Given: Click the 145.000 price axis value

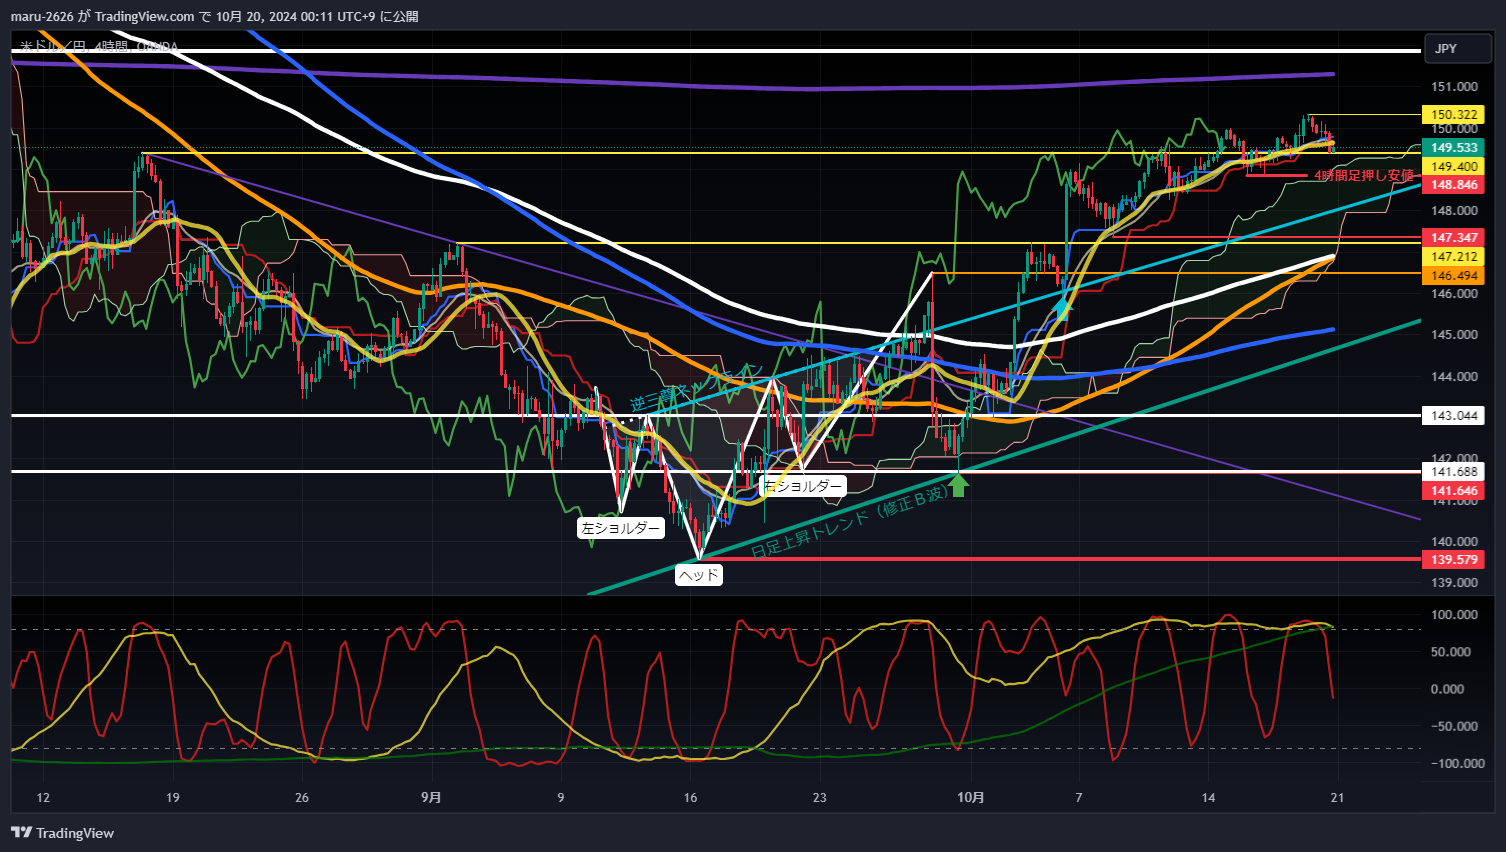Looking at the screenshot, I should pos(1454,335).
